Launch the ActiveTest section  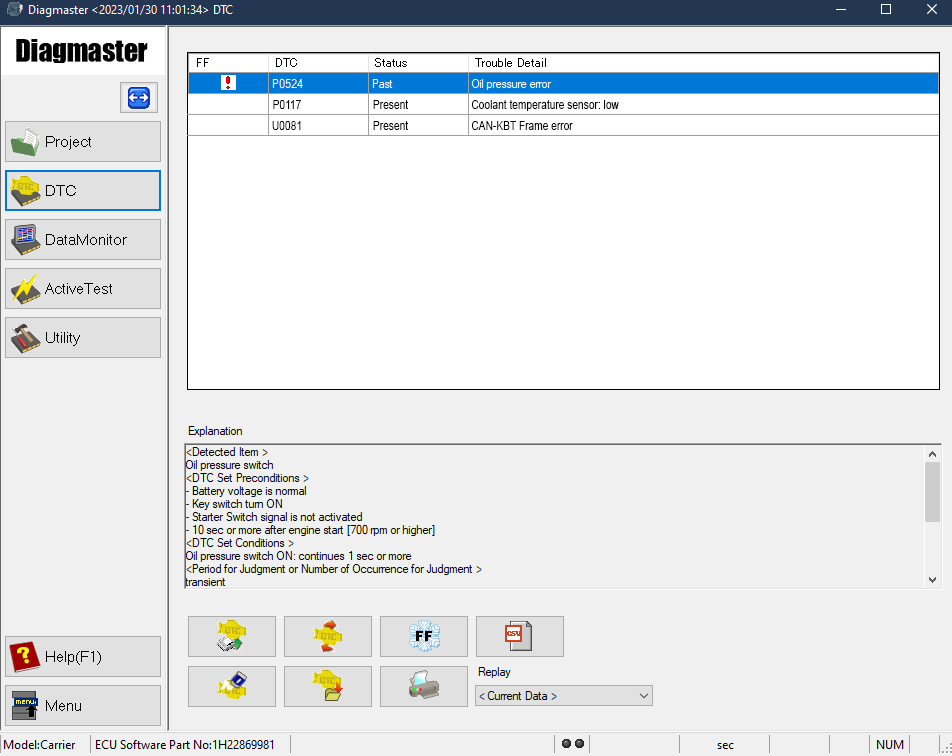coord(83,288)
